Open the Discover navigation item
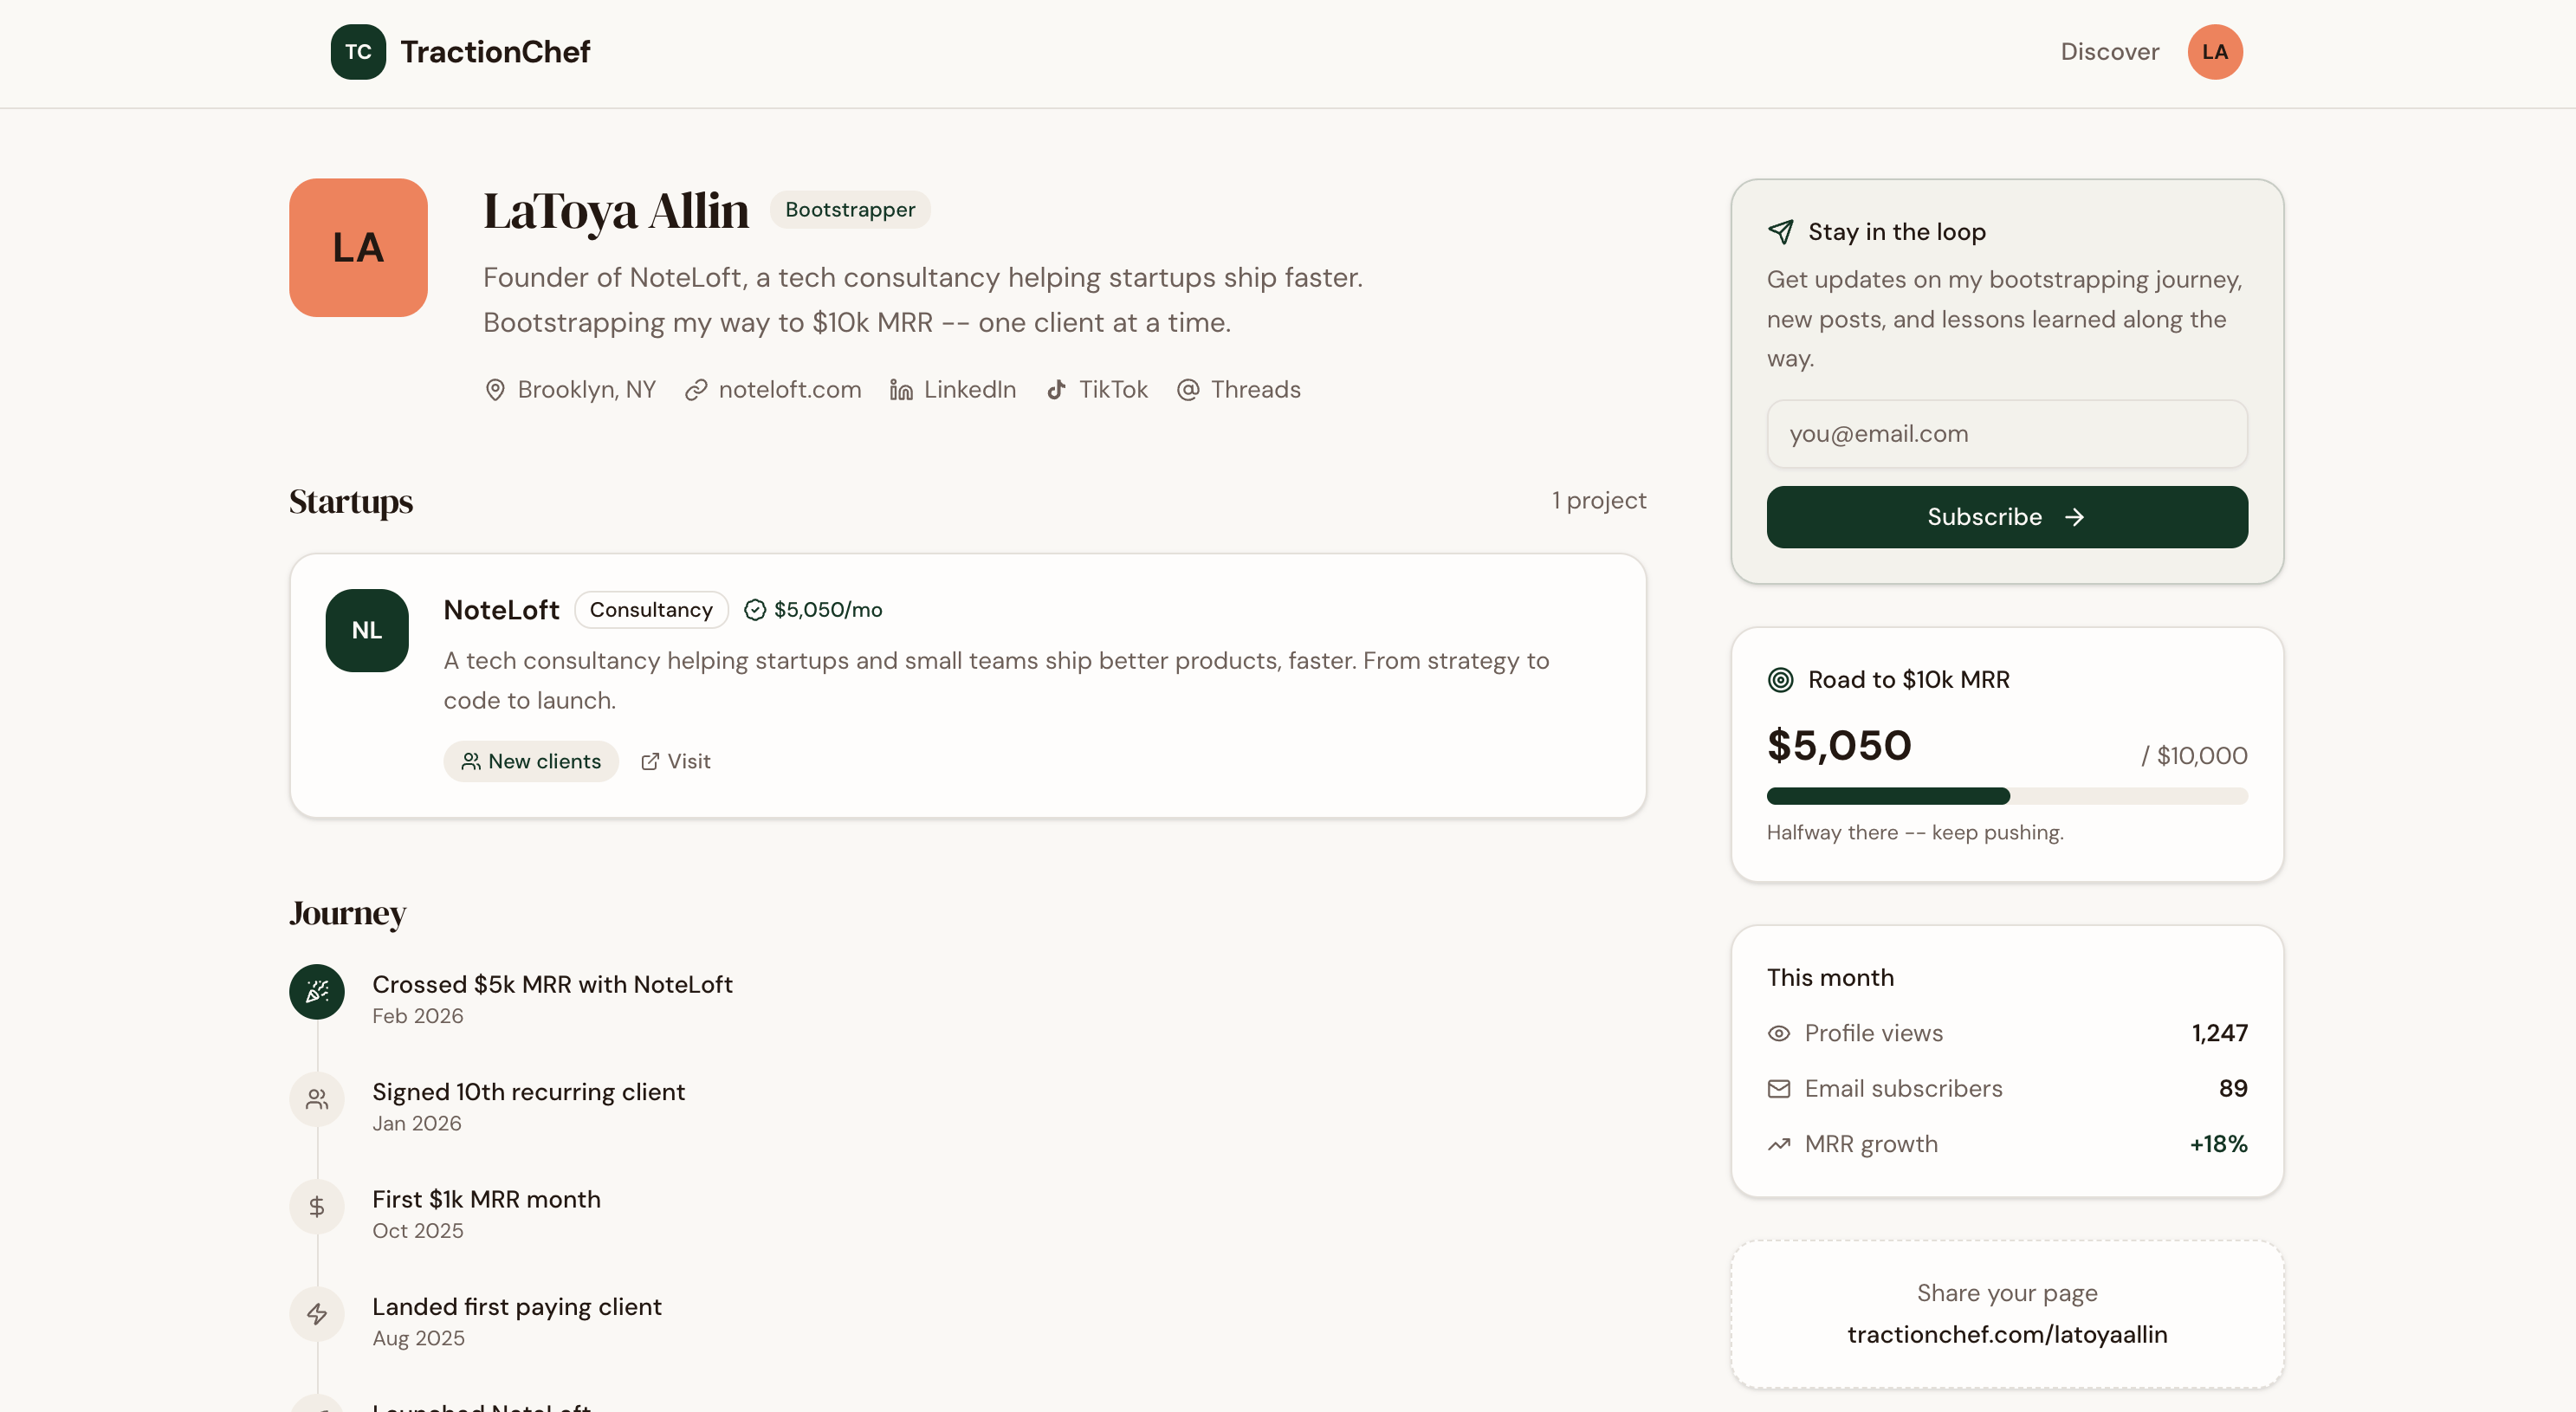This screenshot has width=2576, height=1412. [x=2109, y=52]
